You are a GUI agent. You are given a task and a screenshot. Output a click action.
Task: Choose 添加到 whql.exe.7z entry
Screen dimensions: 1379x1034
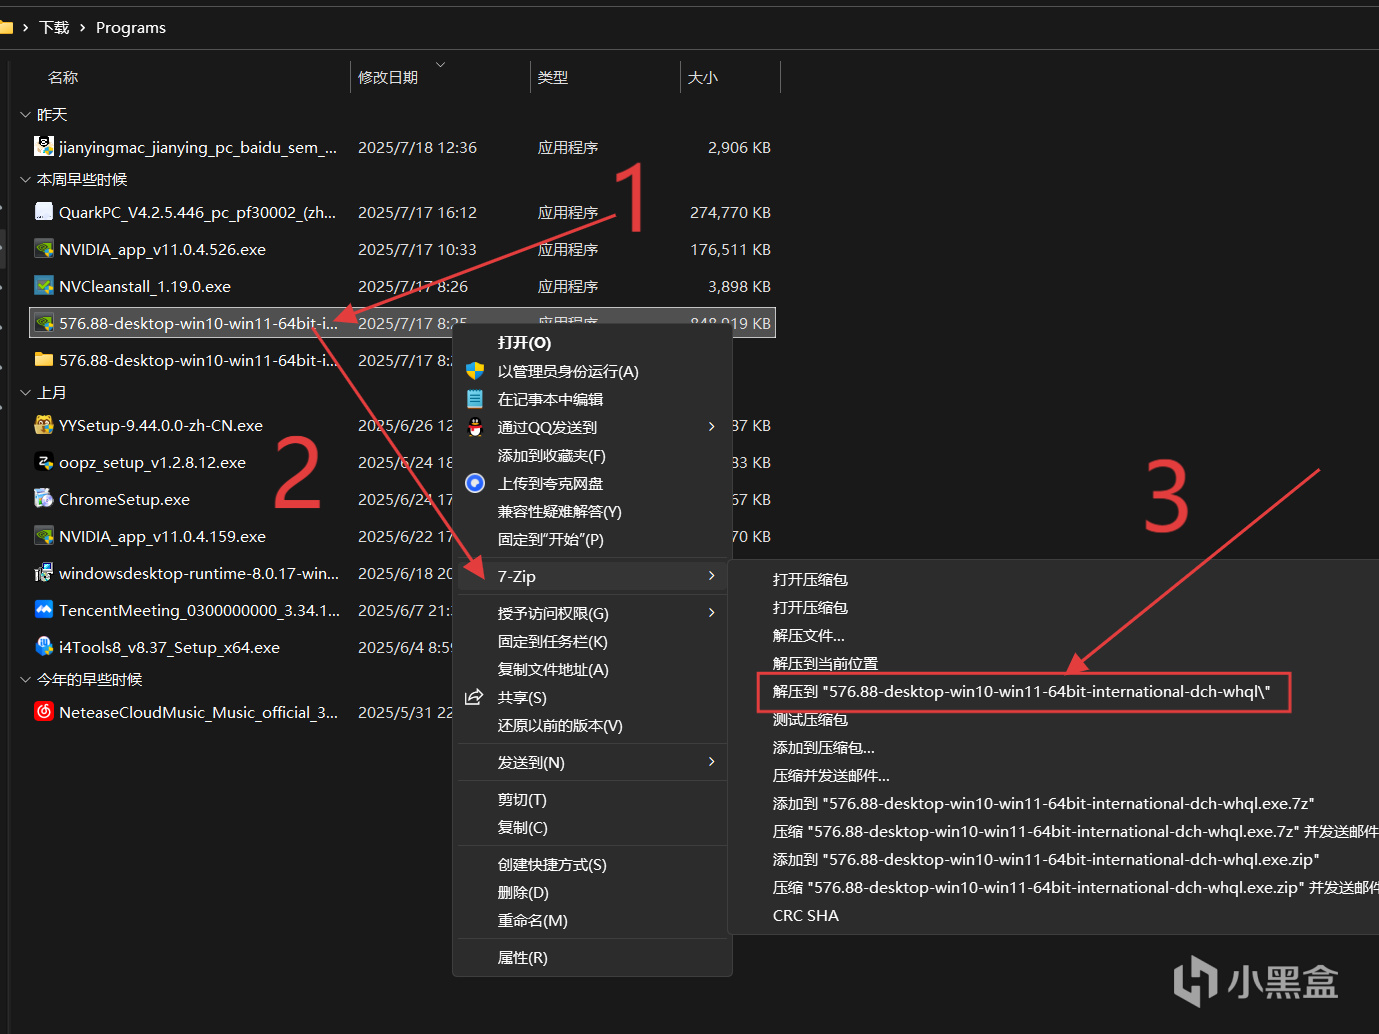click(x=1043, y=803)
